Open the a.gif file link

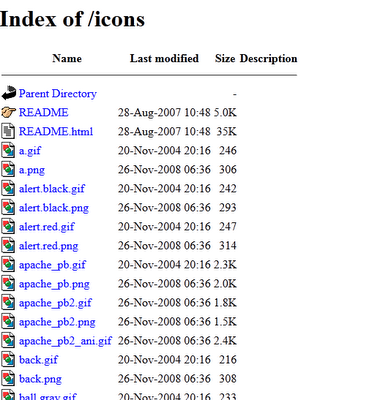point(30,151)
